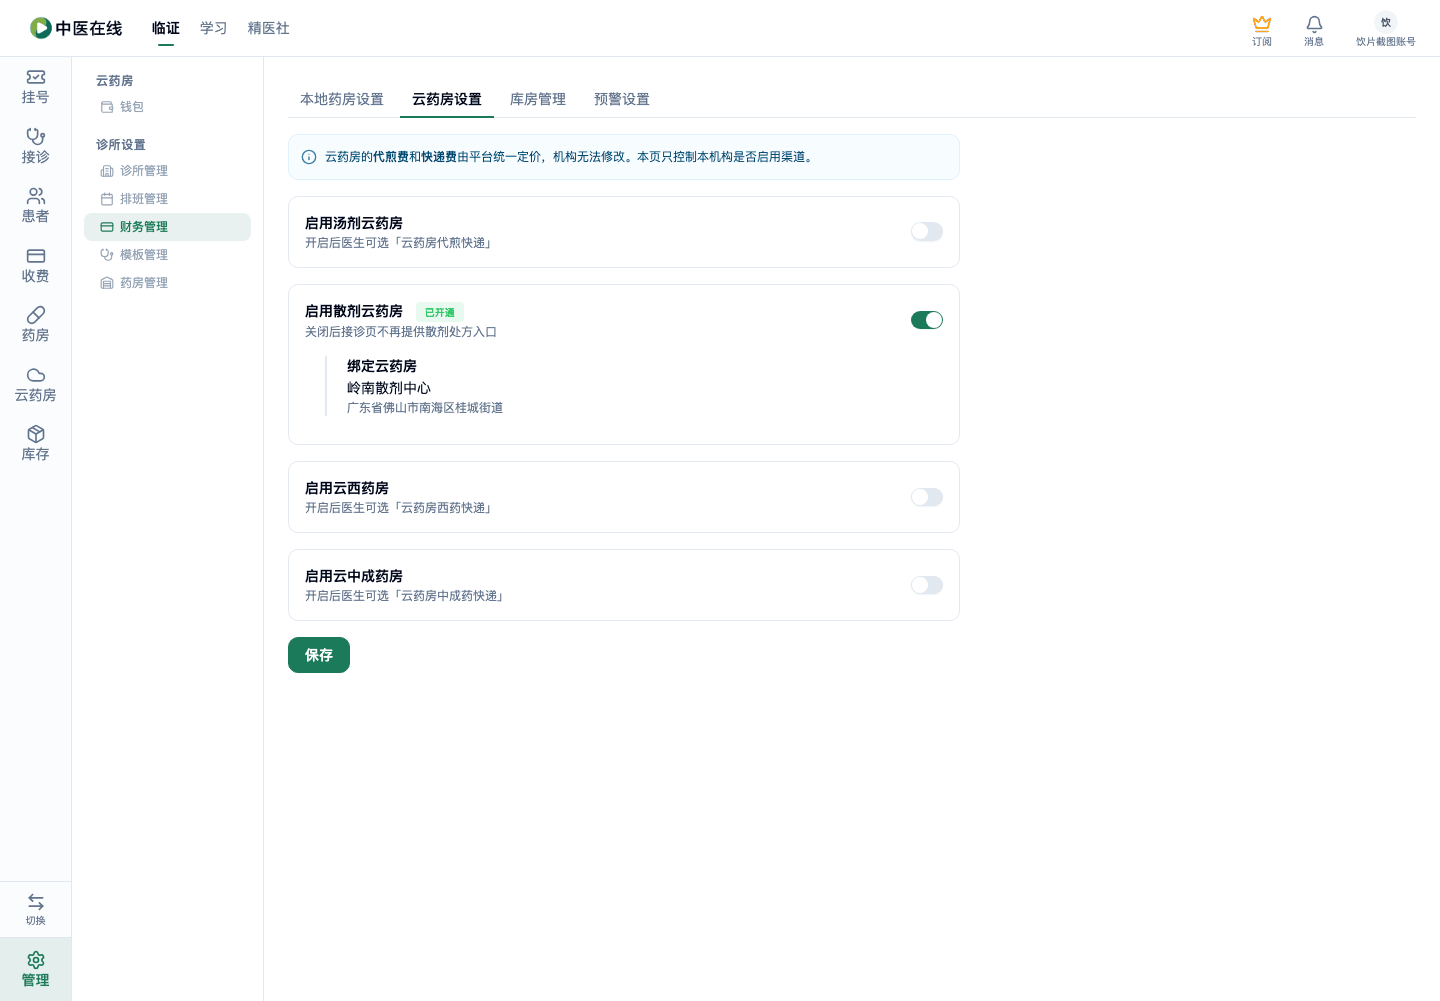
Task: Open the 预警设置 tab
Action: click(x=622, y=99)
